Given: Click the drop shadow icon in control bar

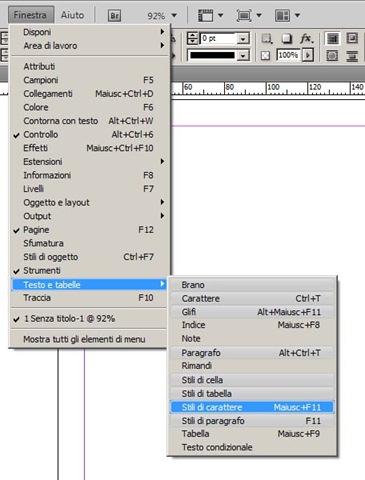Looking at the screenshot, I should pos(286,39).
